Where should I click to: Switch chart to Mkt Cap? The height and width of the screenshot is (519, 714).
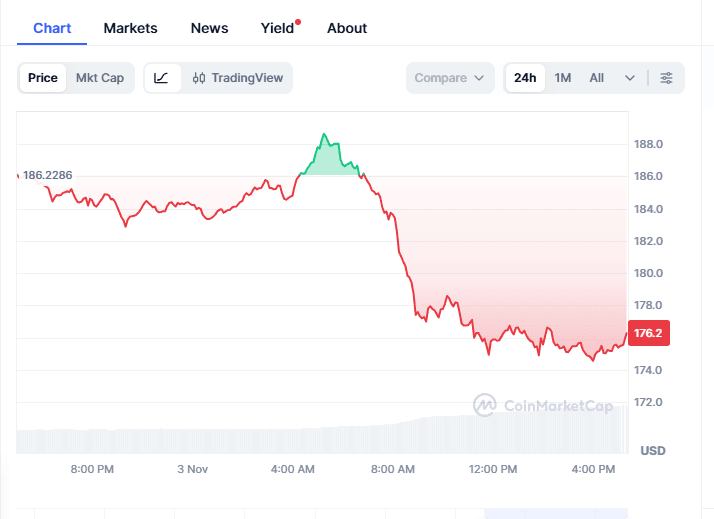tap(100, 78)
